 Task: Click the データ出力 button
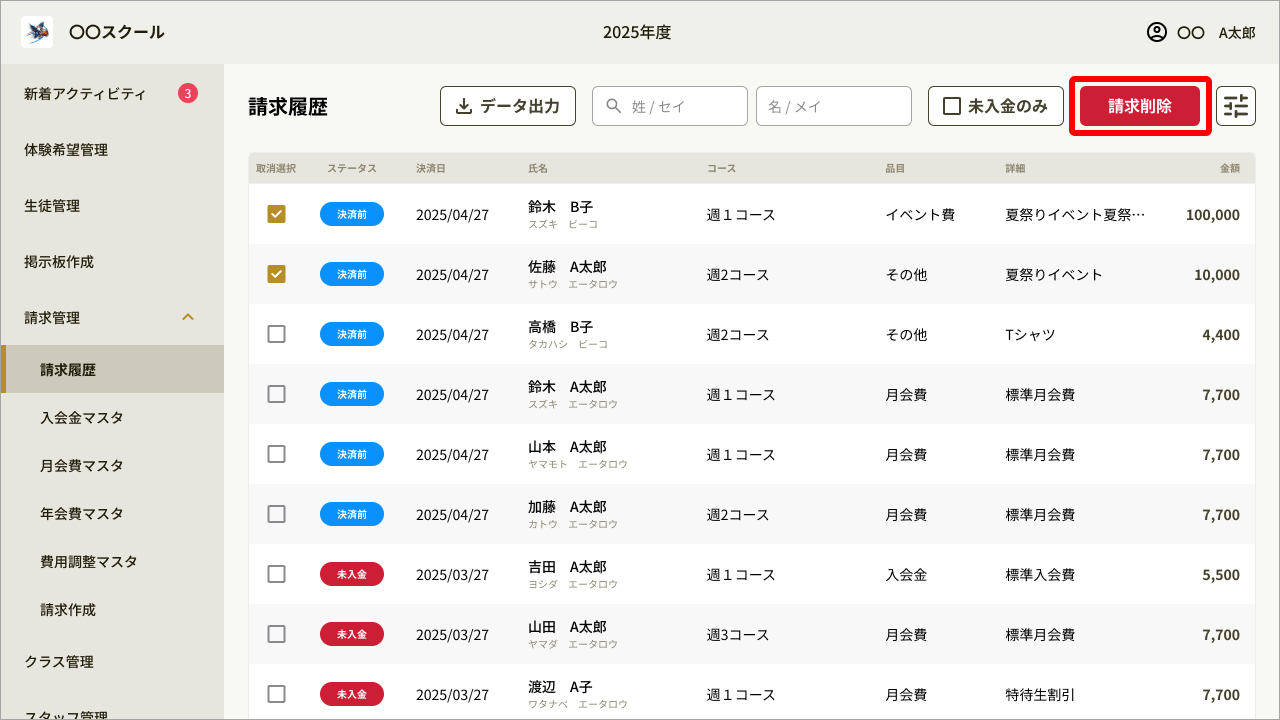508,105
